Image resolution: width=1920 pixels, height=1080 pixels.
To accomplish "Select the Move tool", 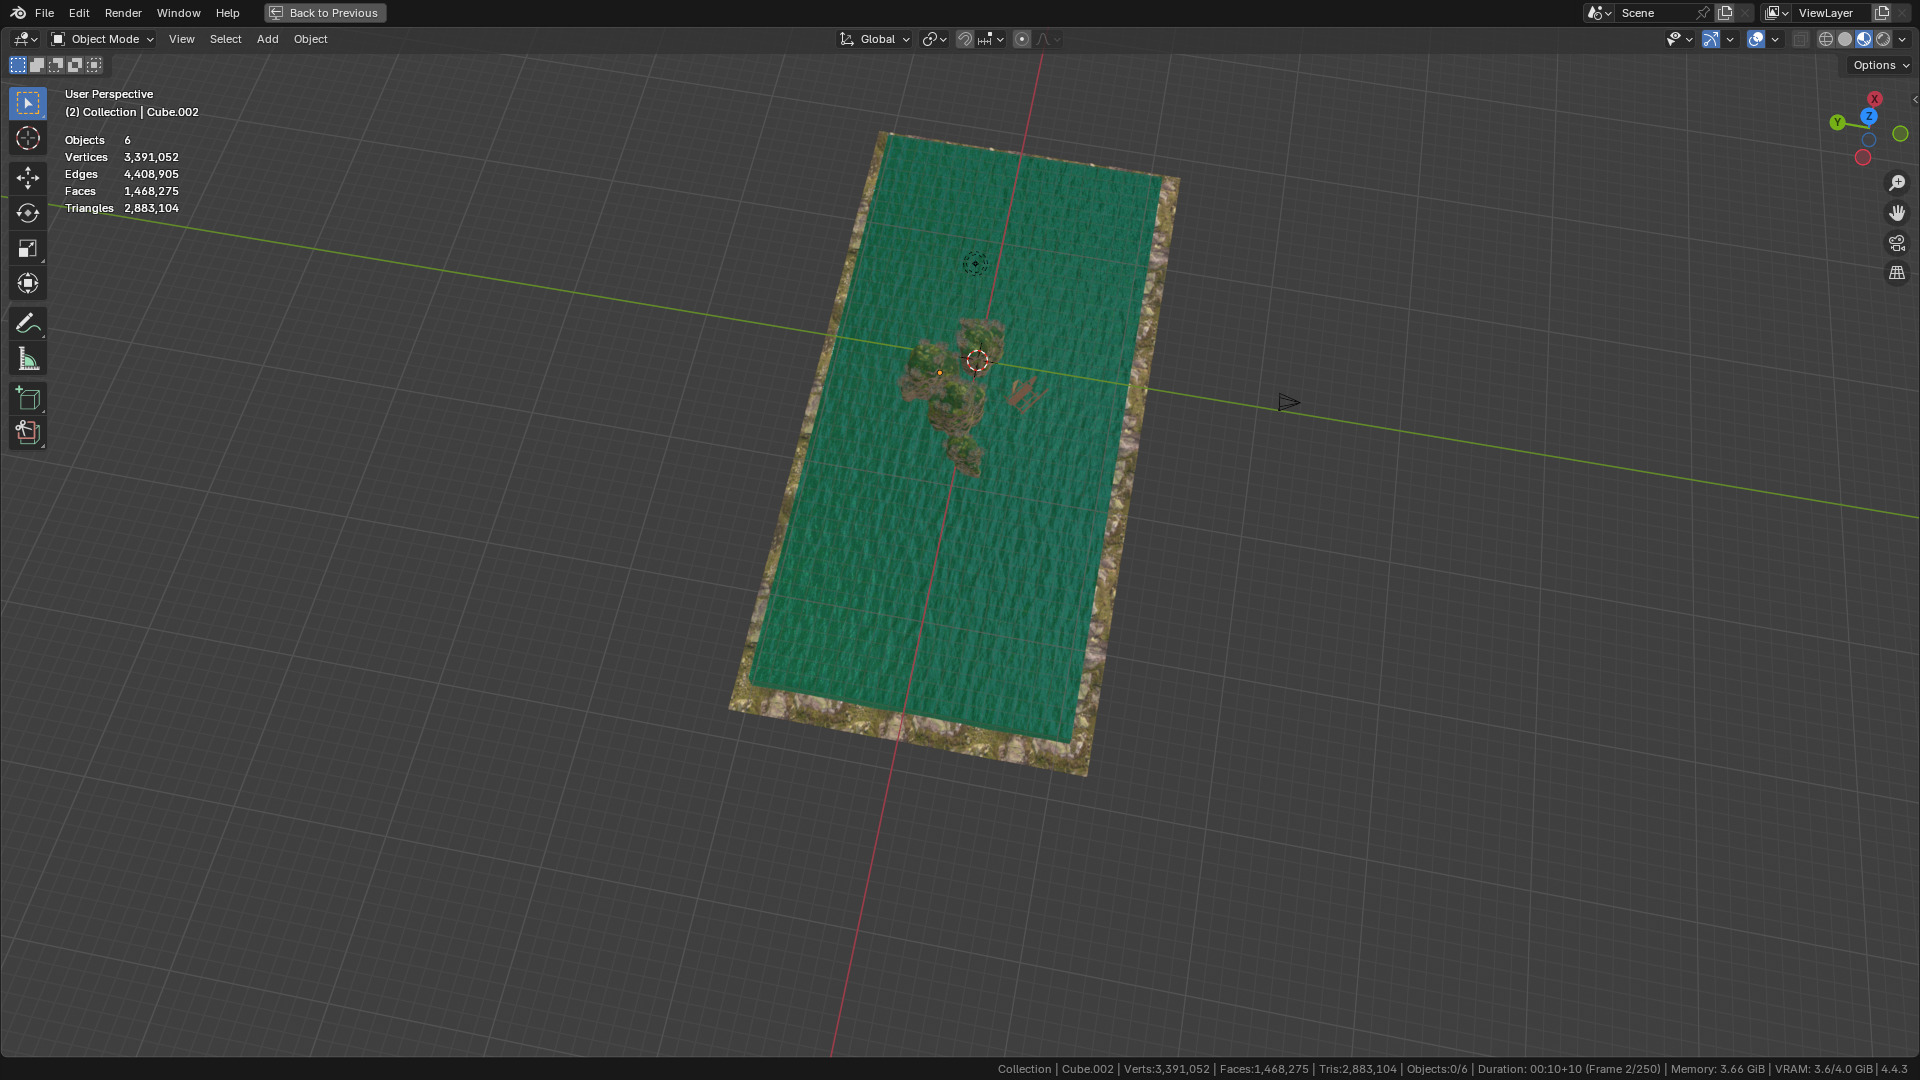I will coord(28,178).
